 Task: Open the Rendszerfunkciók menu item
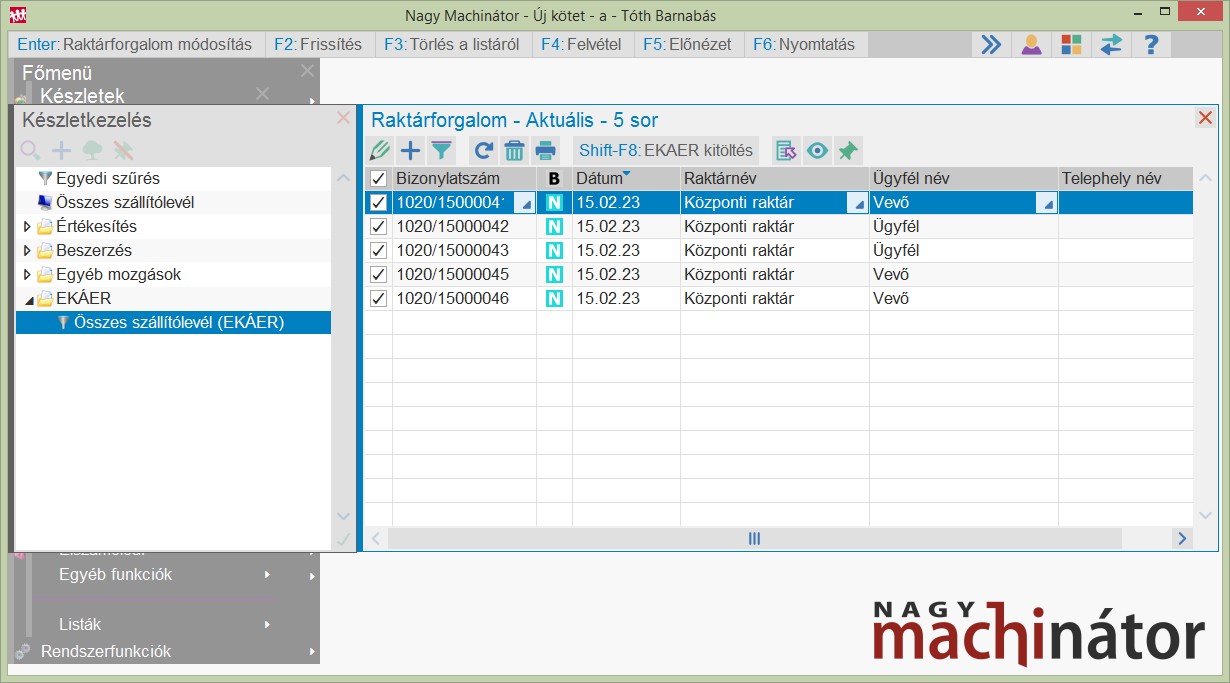(x=105, y=651)
